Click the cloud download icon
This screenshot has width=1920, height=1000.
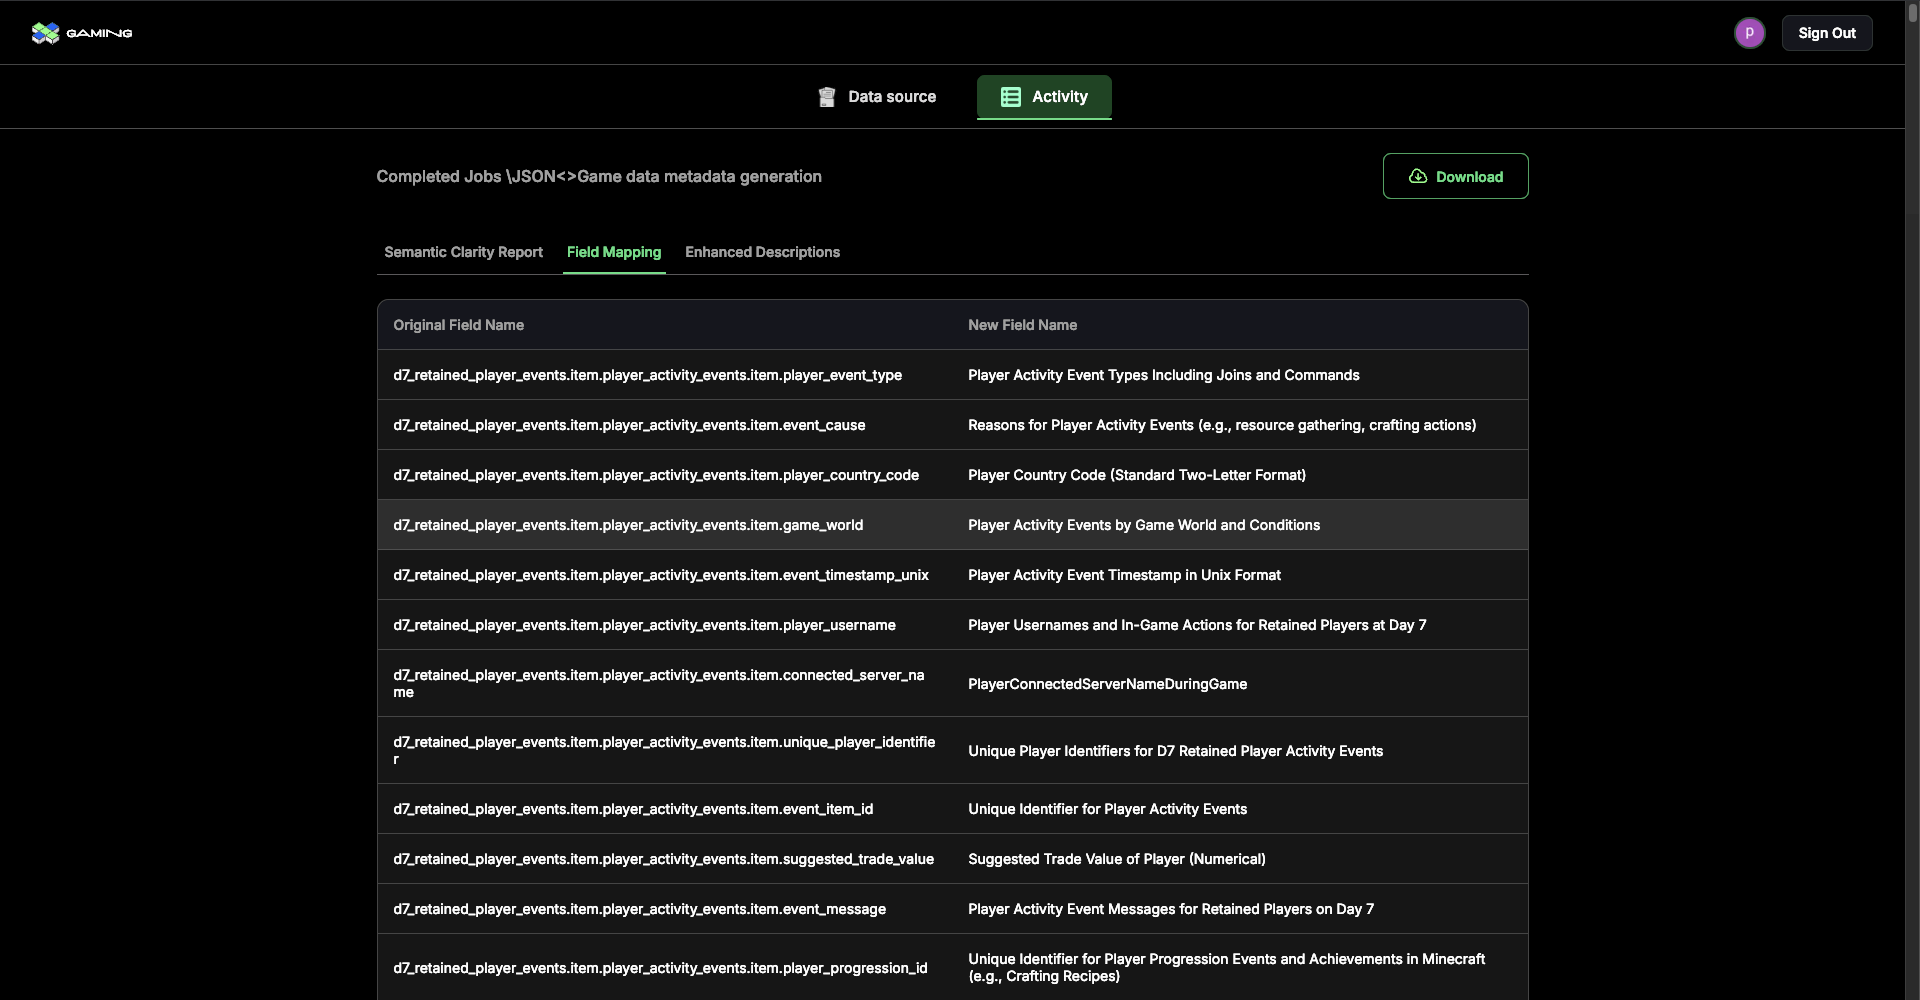(x=1418, y=176)
